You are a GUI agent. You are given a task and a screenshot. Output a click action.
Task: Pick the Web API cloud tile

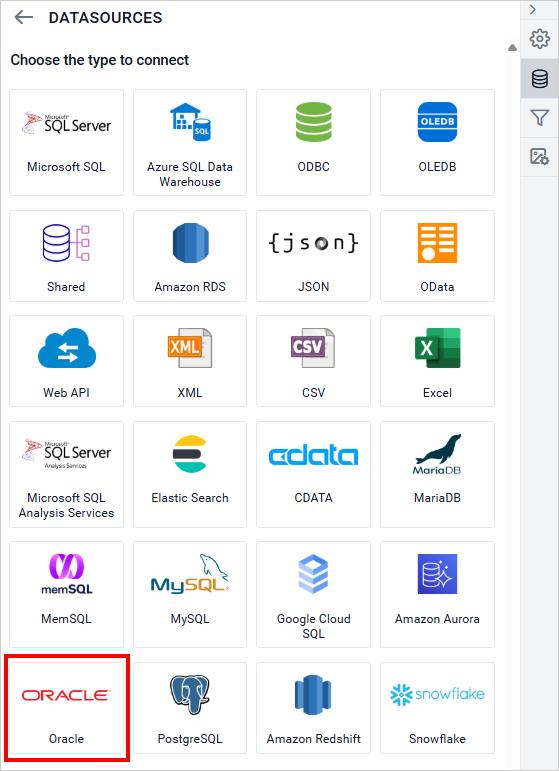point(66,361)
